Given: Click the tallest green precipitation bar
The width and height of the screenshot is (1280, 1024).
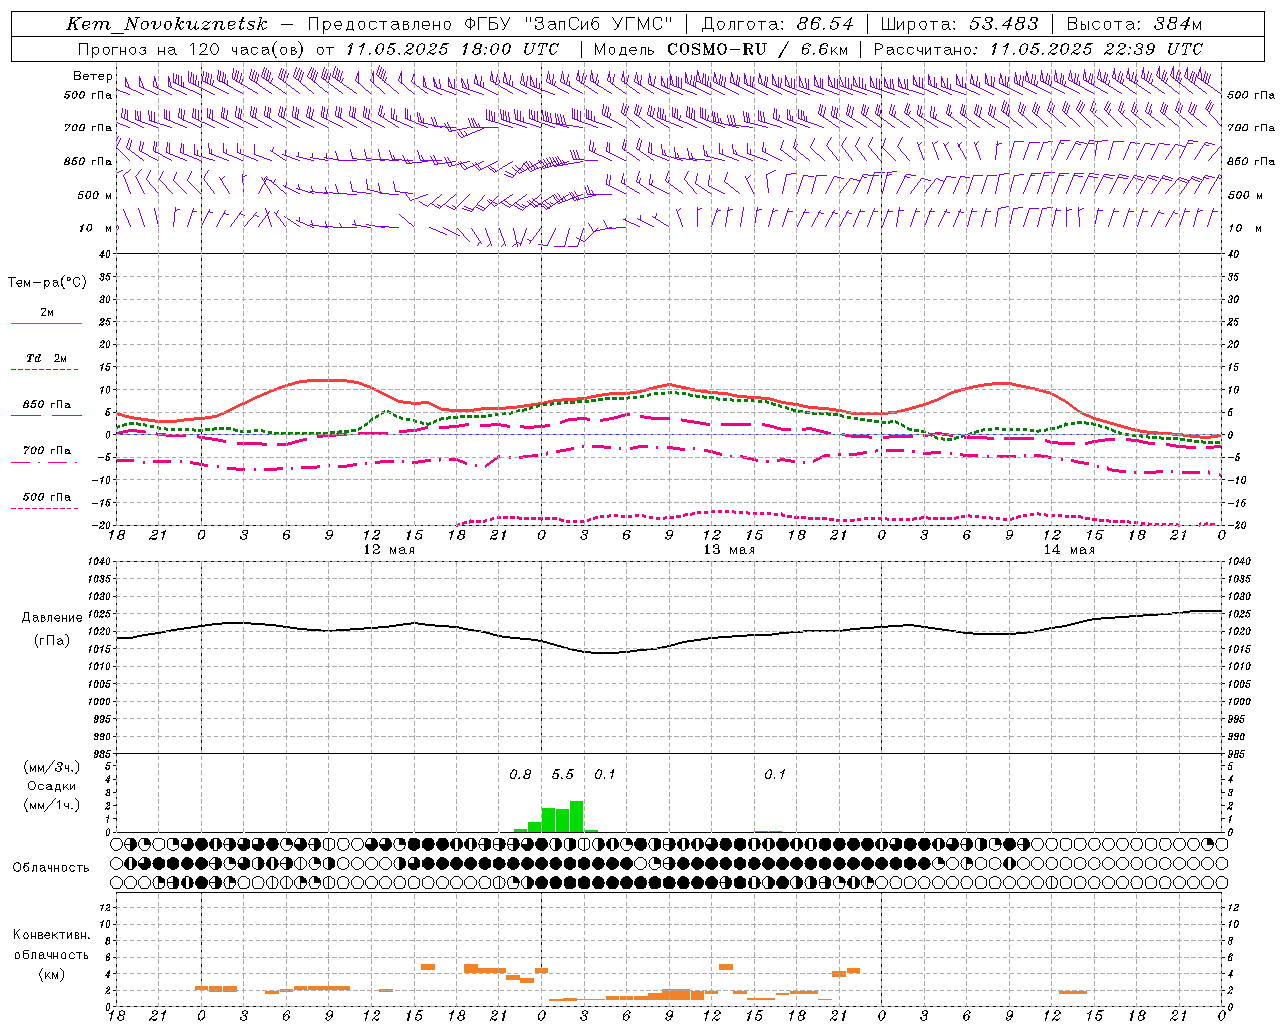Looking at the screenshot, I should pos(576,816).
